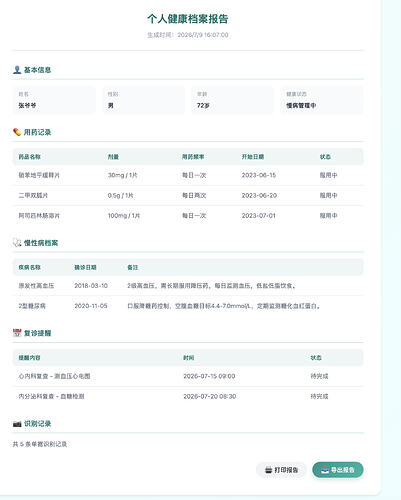This screenshot has height=500, width=401.
Task: Click the 用药记录 section heading
Action: (x=37, y=132)
